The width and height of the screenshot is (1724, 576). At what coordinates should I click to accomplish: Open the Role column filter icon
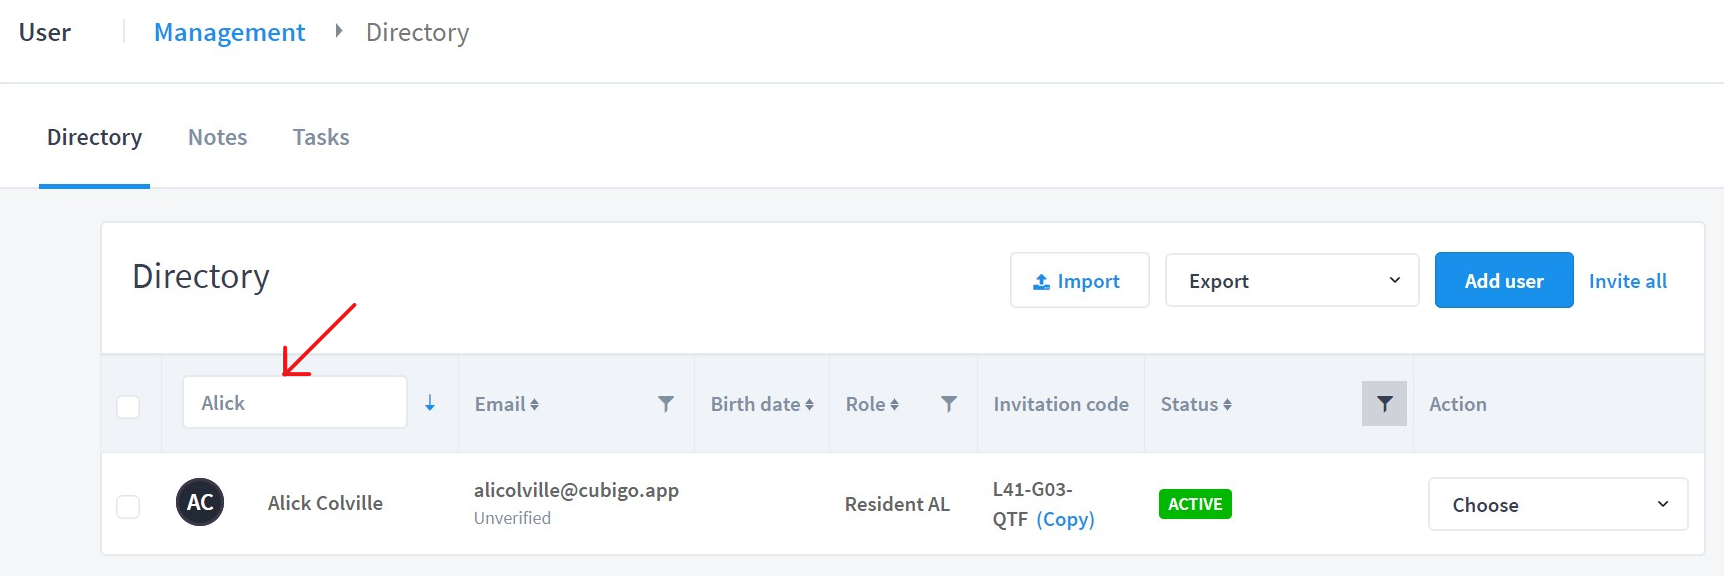949,404
